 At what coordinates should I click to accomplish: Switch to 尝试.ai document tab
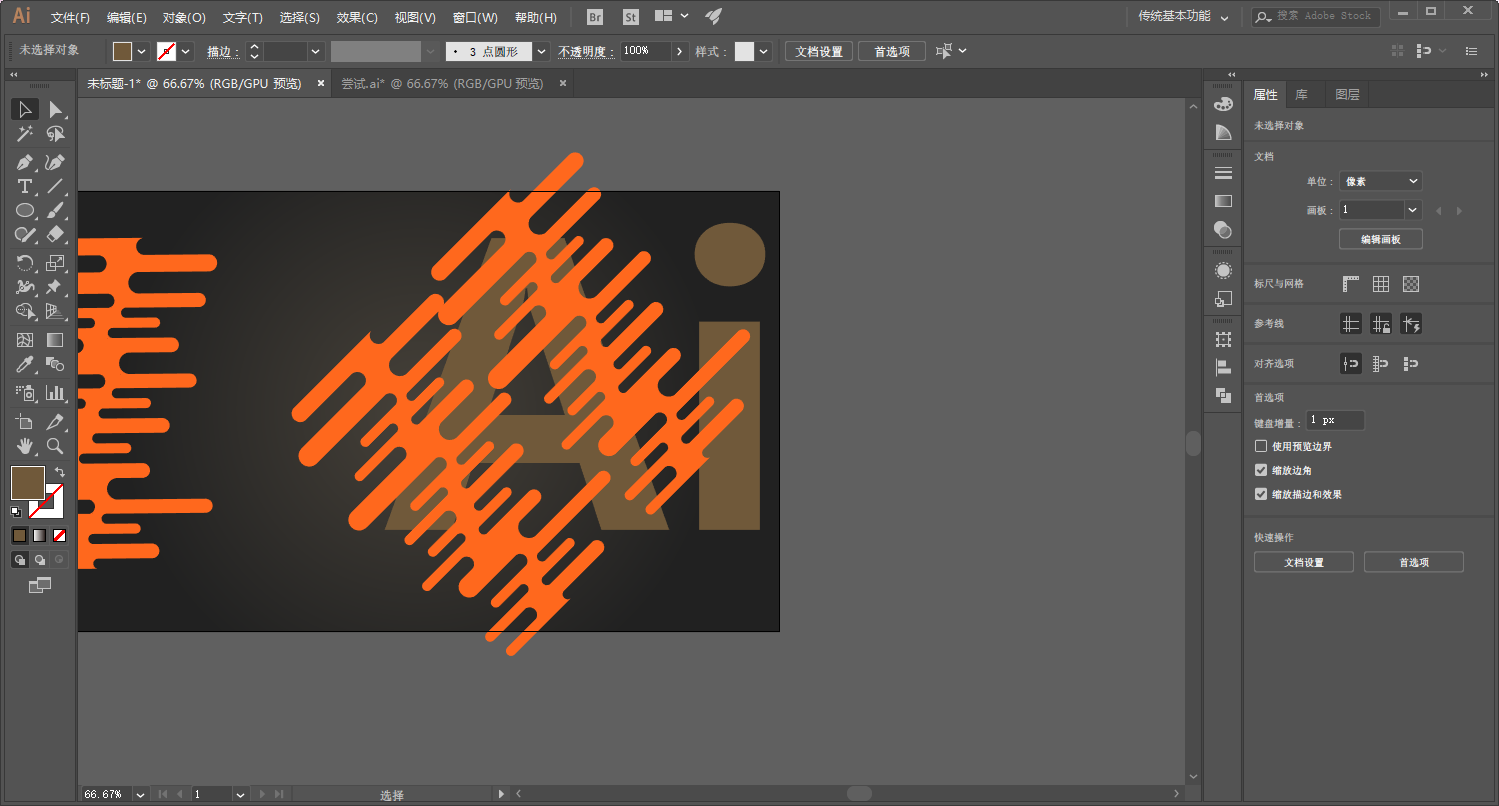443,84
